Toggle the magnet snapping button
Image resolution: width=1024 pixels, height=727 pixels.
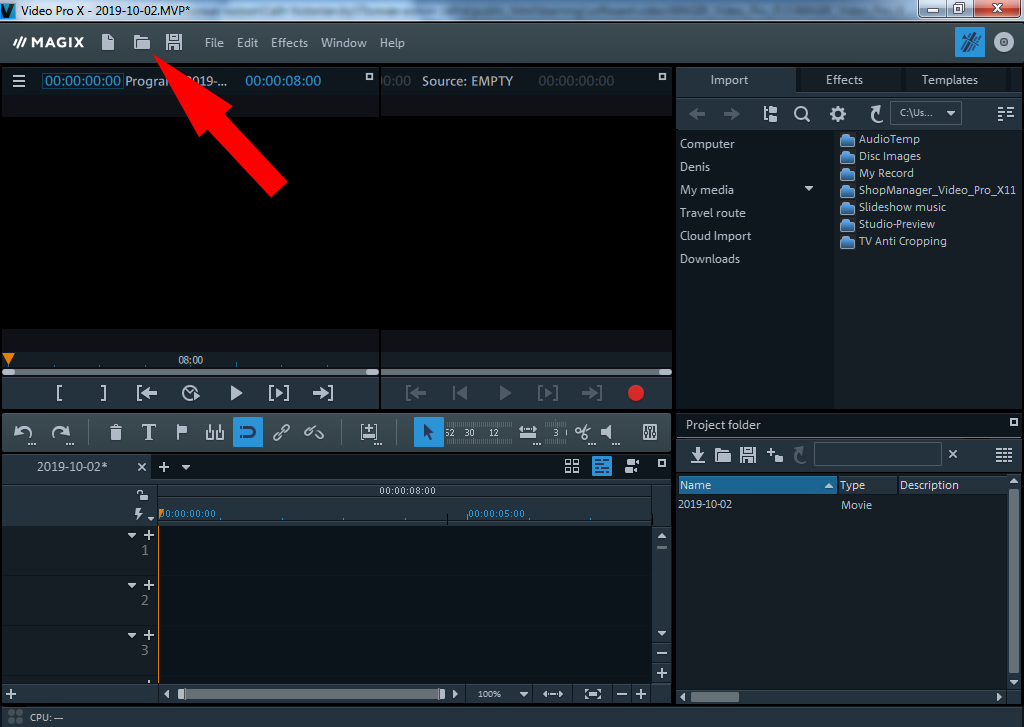(248, 432)
